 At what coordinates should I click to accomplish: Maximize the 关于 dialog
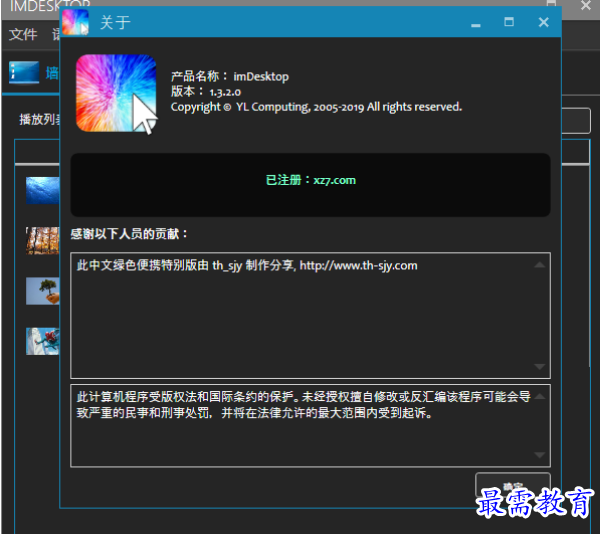coord(509,22)
